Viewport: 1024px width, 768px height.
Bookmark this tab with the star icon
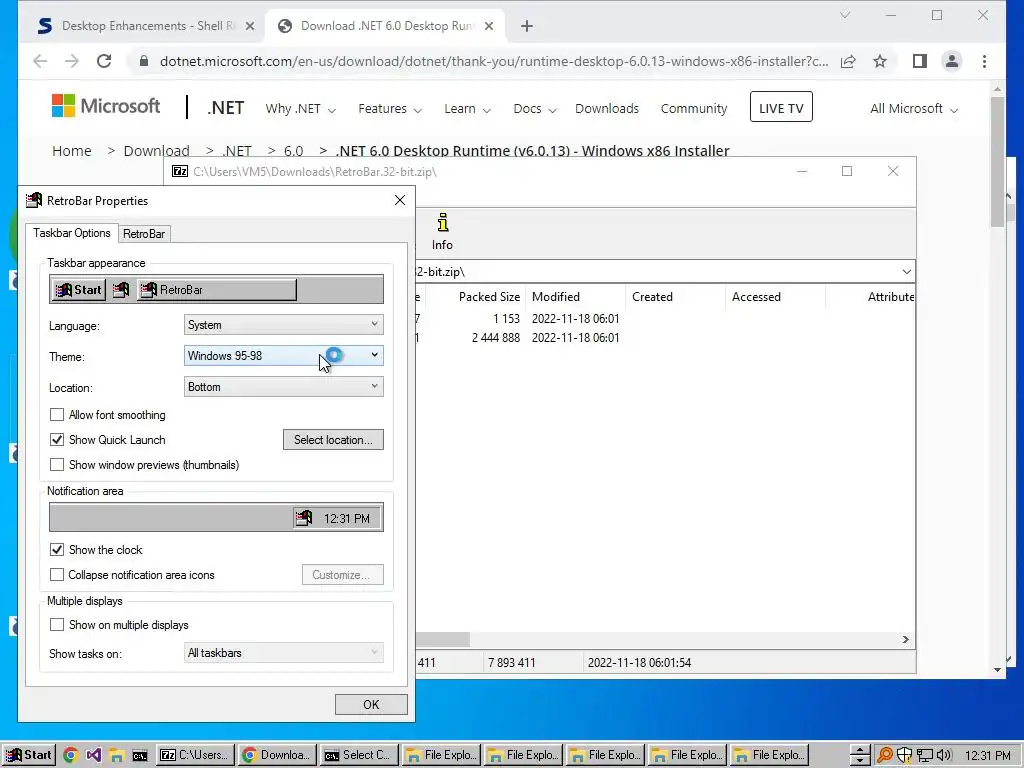880,61
